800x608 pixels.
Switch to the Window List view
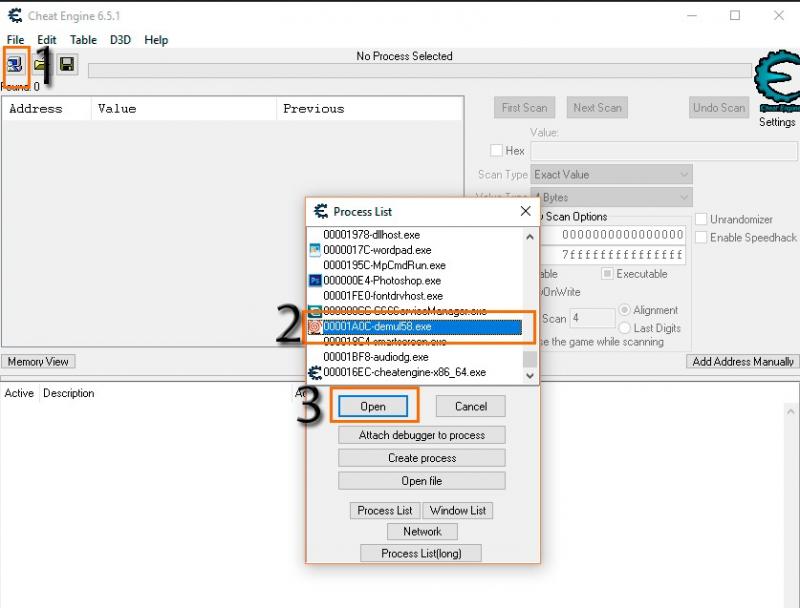click(460, 510)
